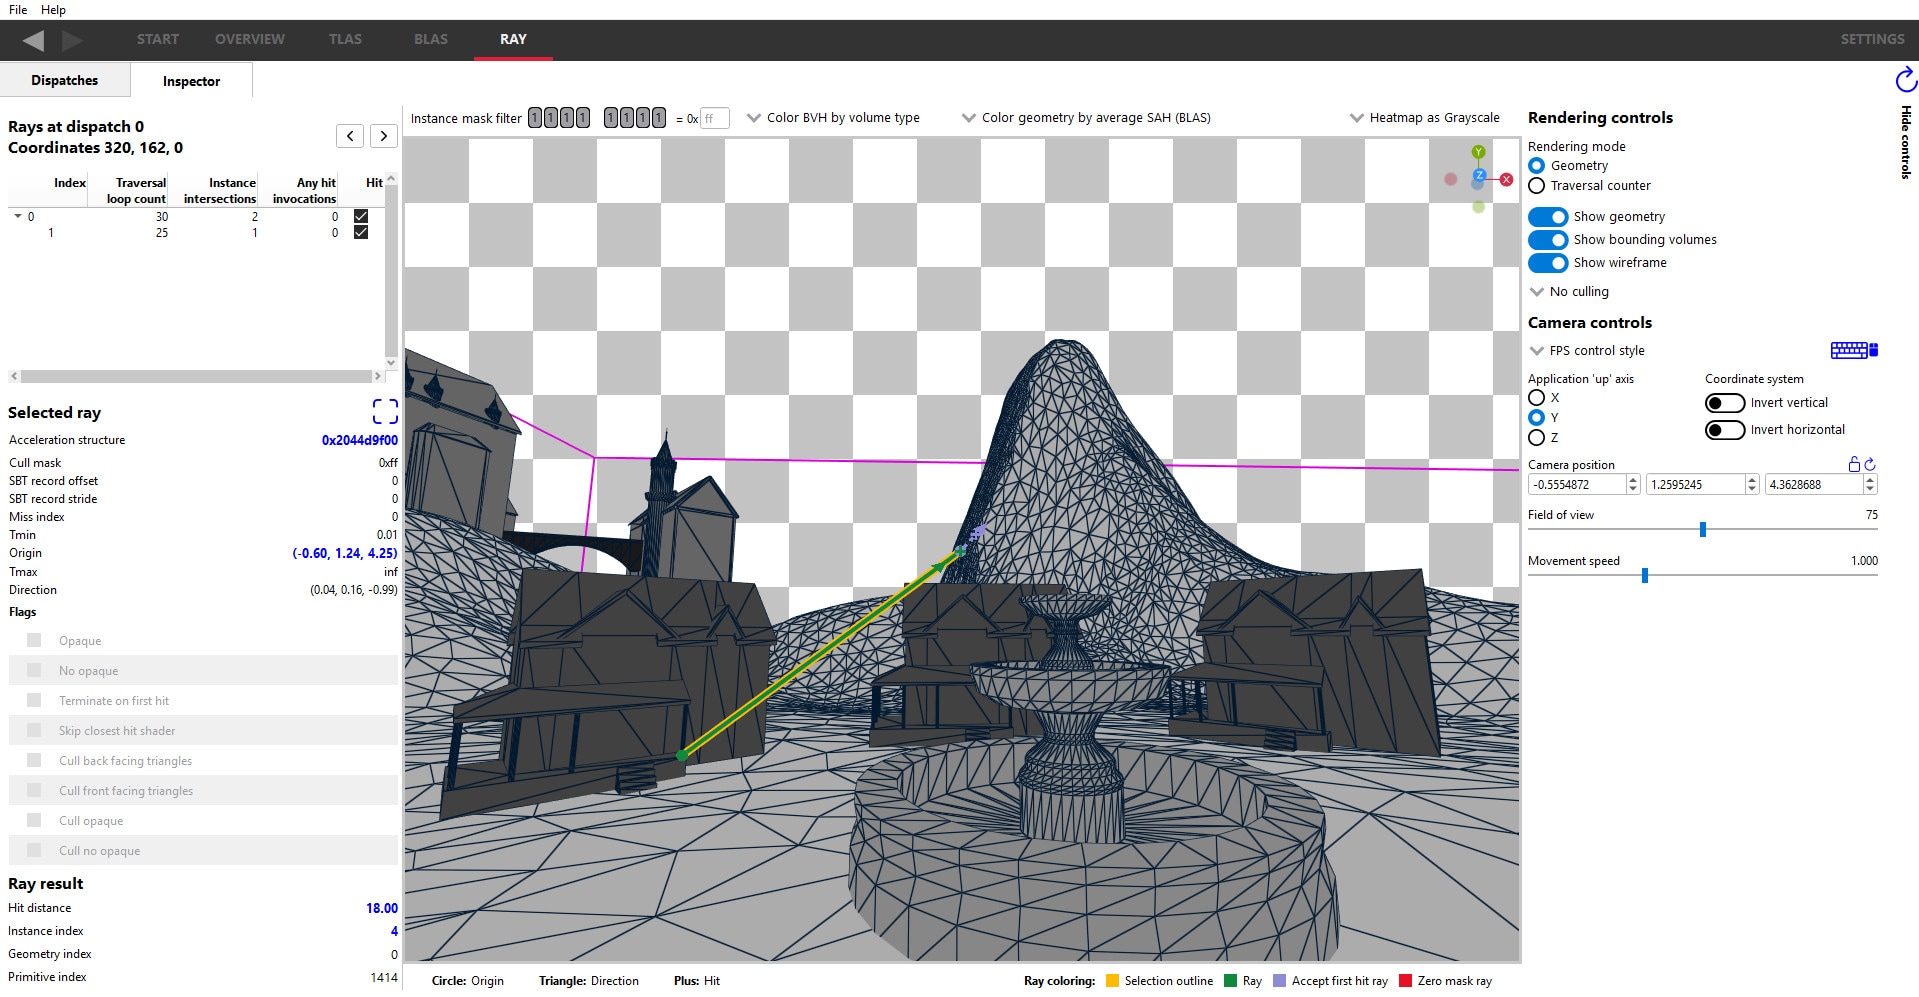This screenshot has width=1919, height=997.
Task: Go to next ray coordinate
Action: coord(384,136)
